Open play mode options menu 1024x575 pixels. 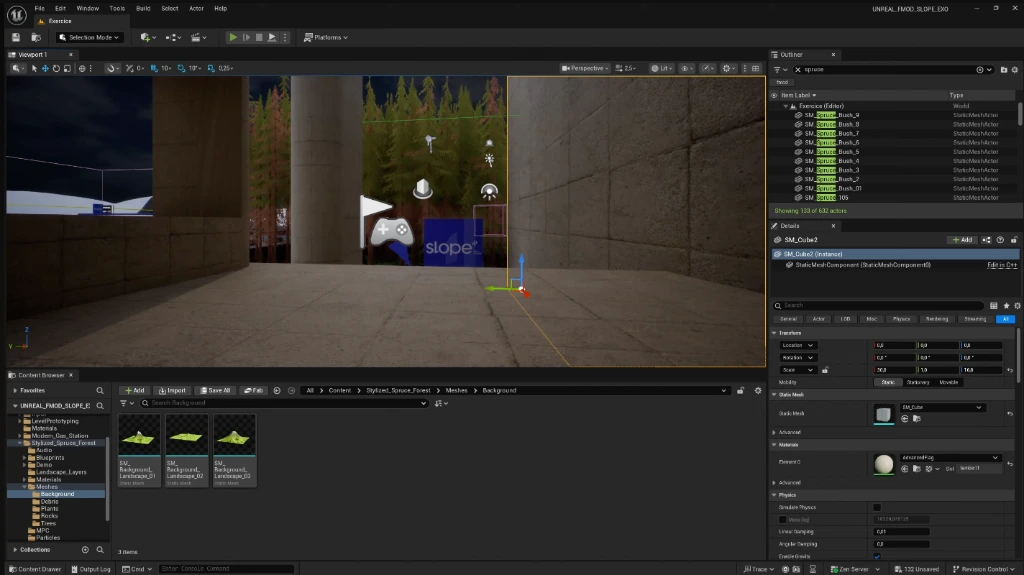[x=285, y=37]
